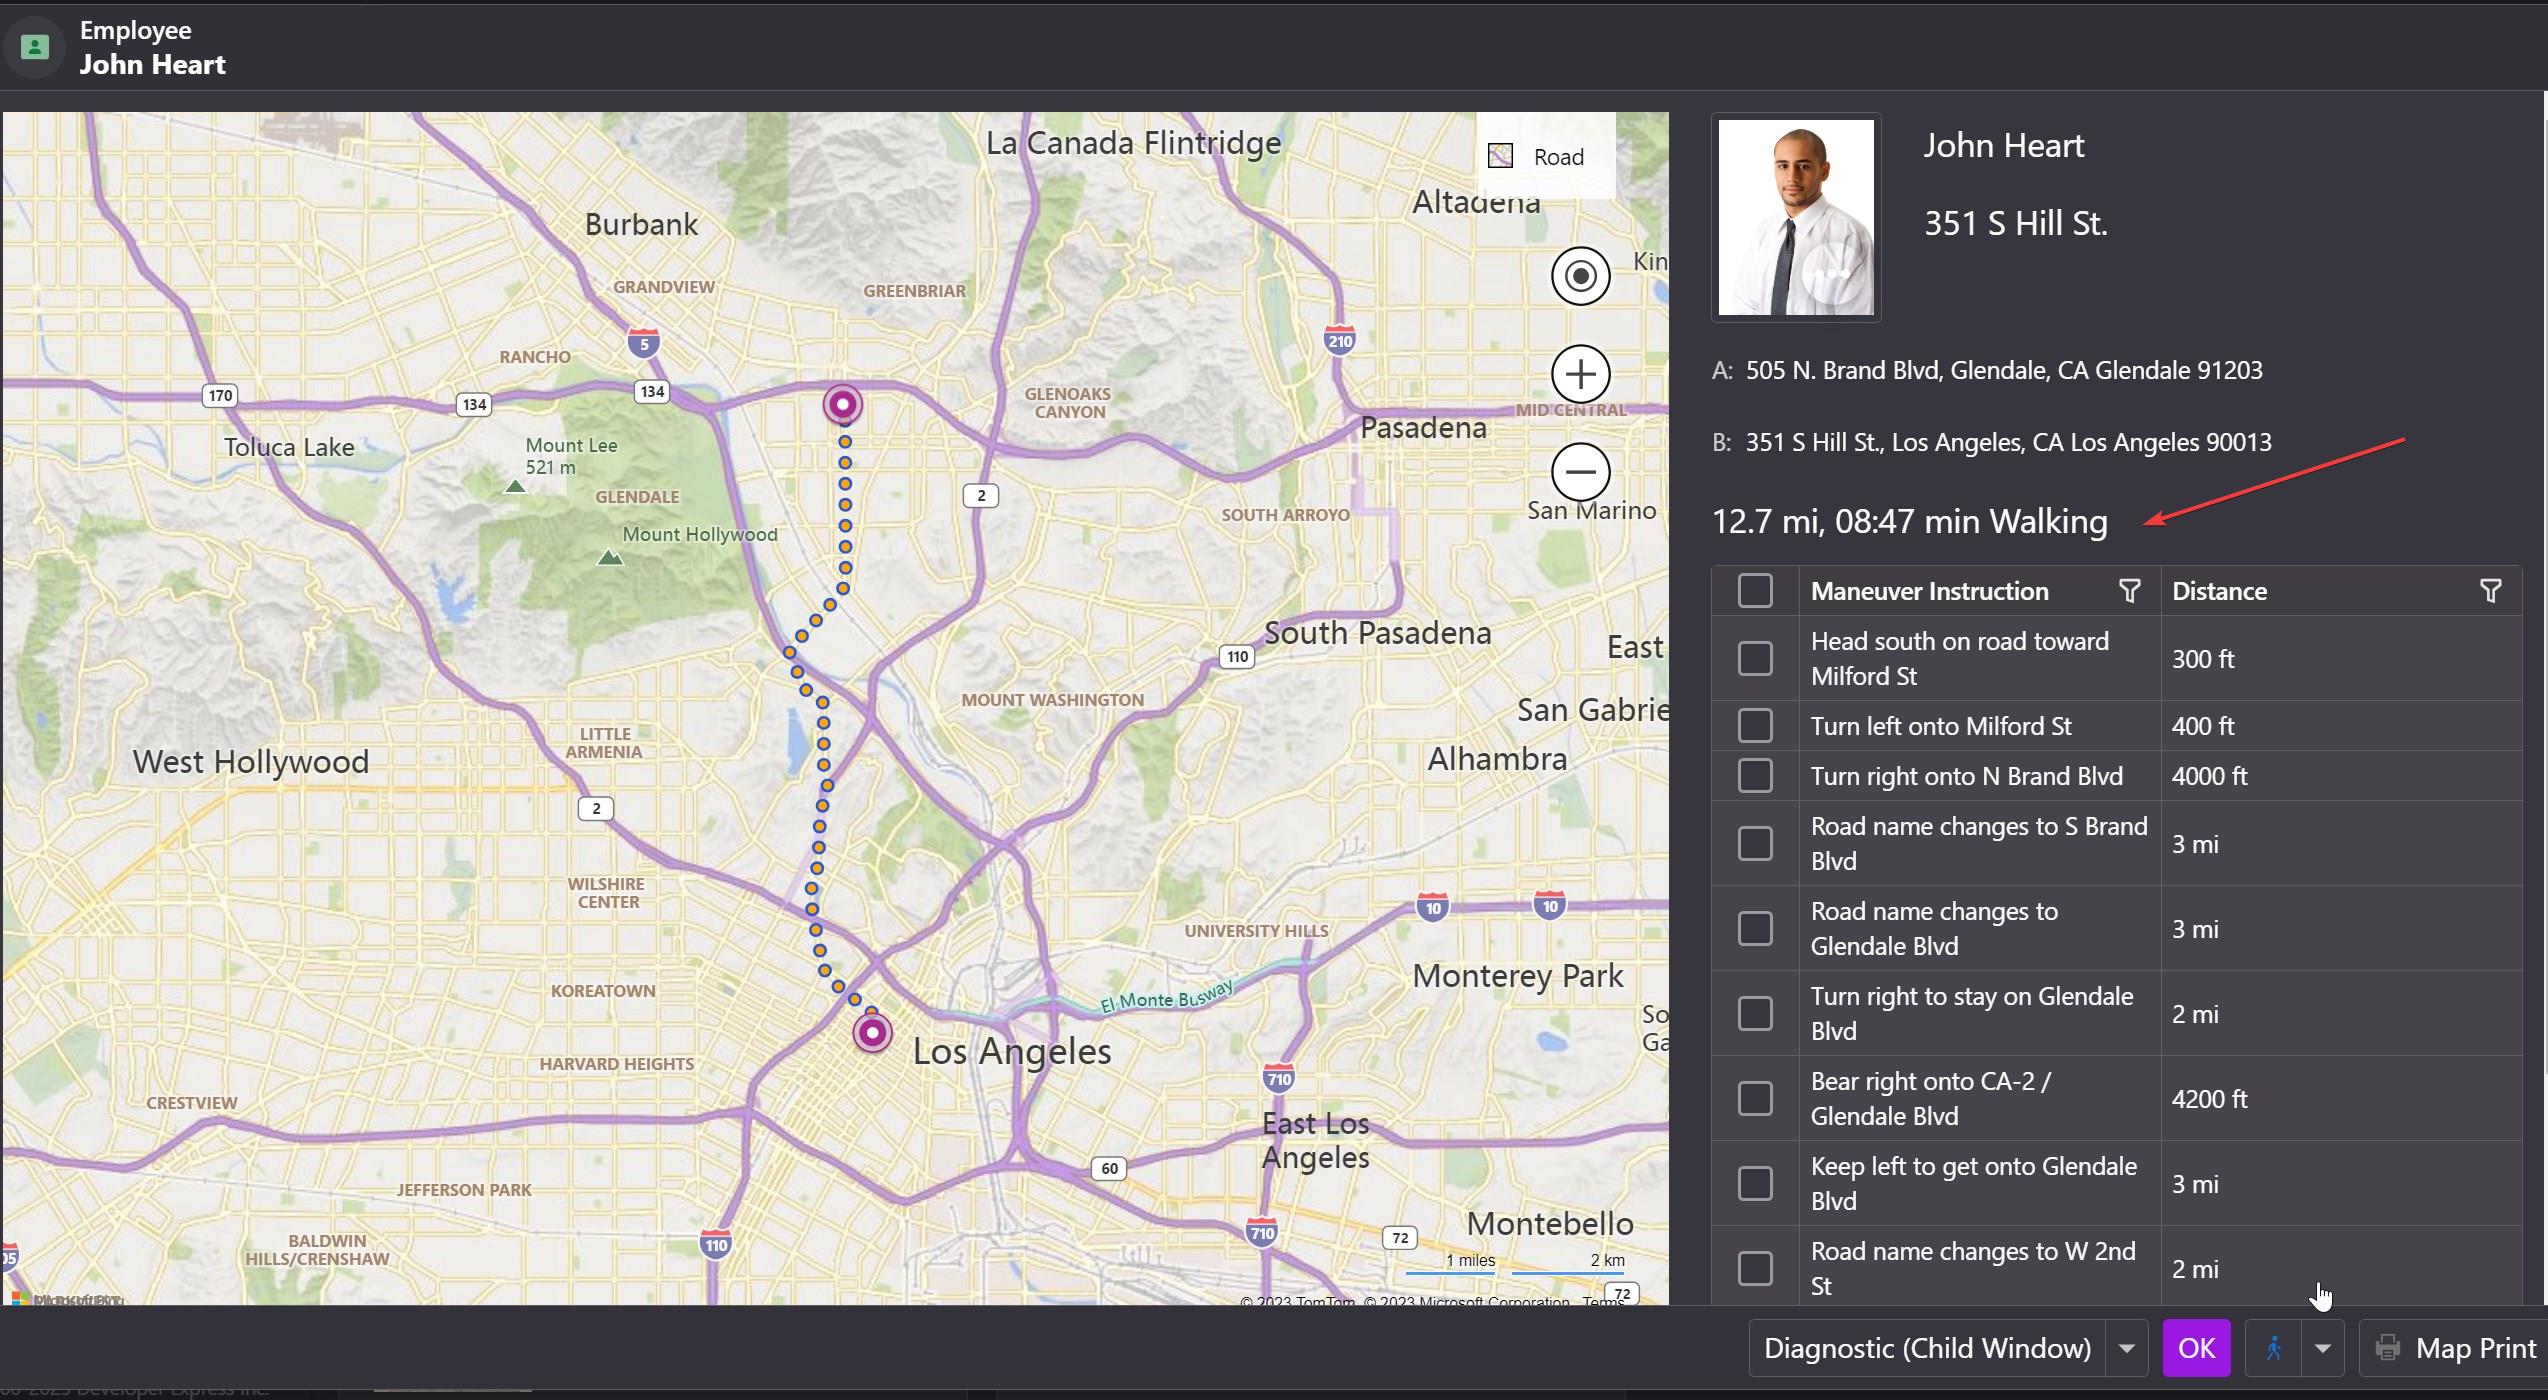Click the Employee menu item at top left
This screenshot has width=2548, height=1400.
tap(134, 29)
